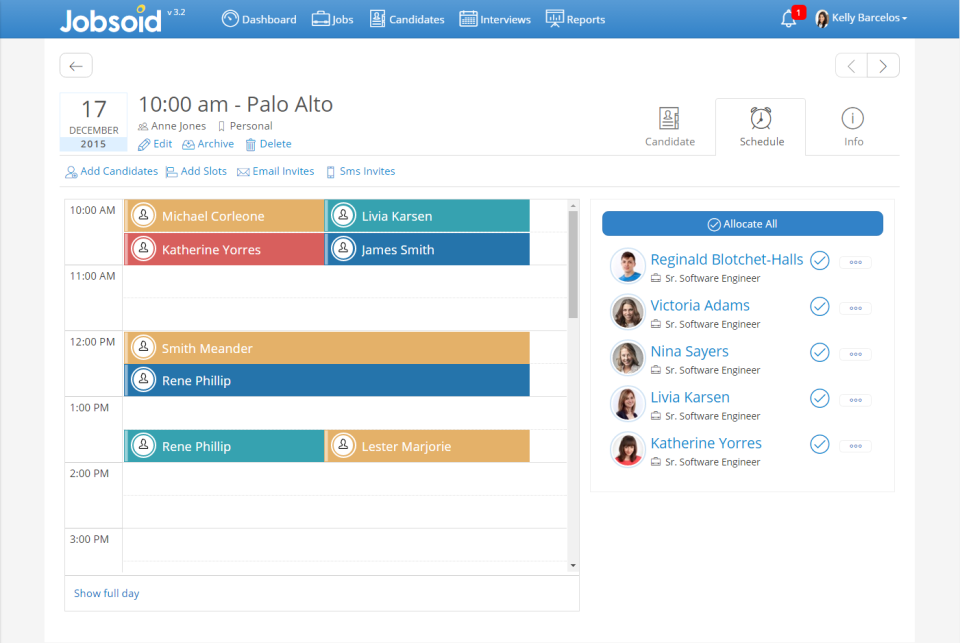Click the person icon on 12 PM Rene Phillip slot
Viewport: 960px width, 643px height.
coord(143,380)
